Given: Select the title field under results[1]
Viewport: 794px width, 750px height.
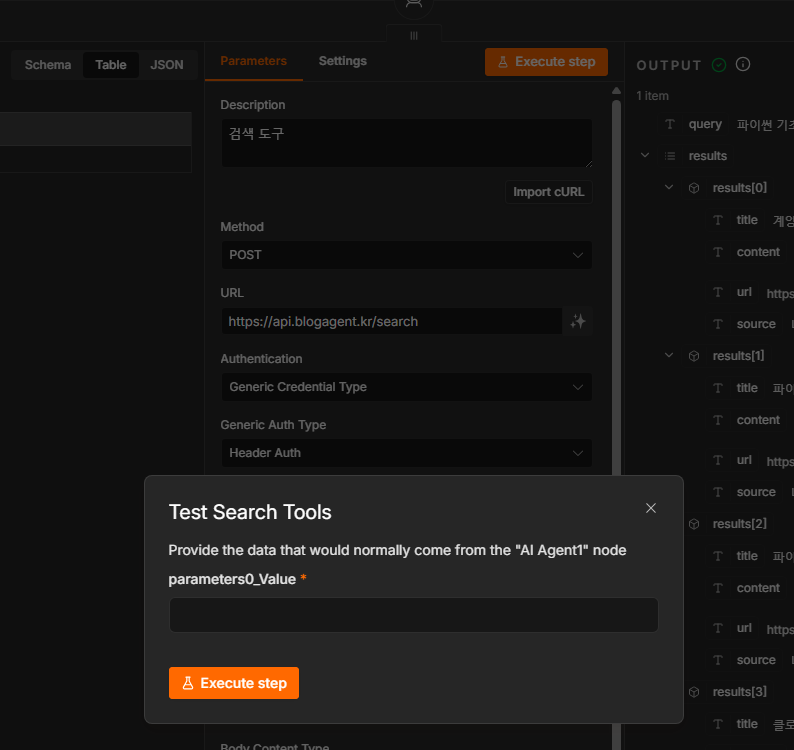Looking at the screenshot, I should pos(747,388).
